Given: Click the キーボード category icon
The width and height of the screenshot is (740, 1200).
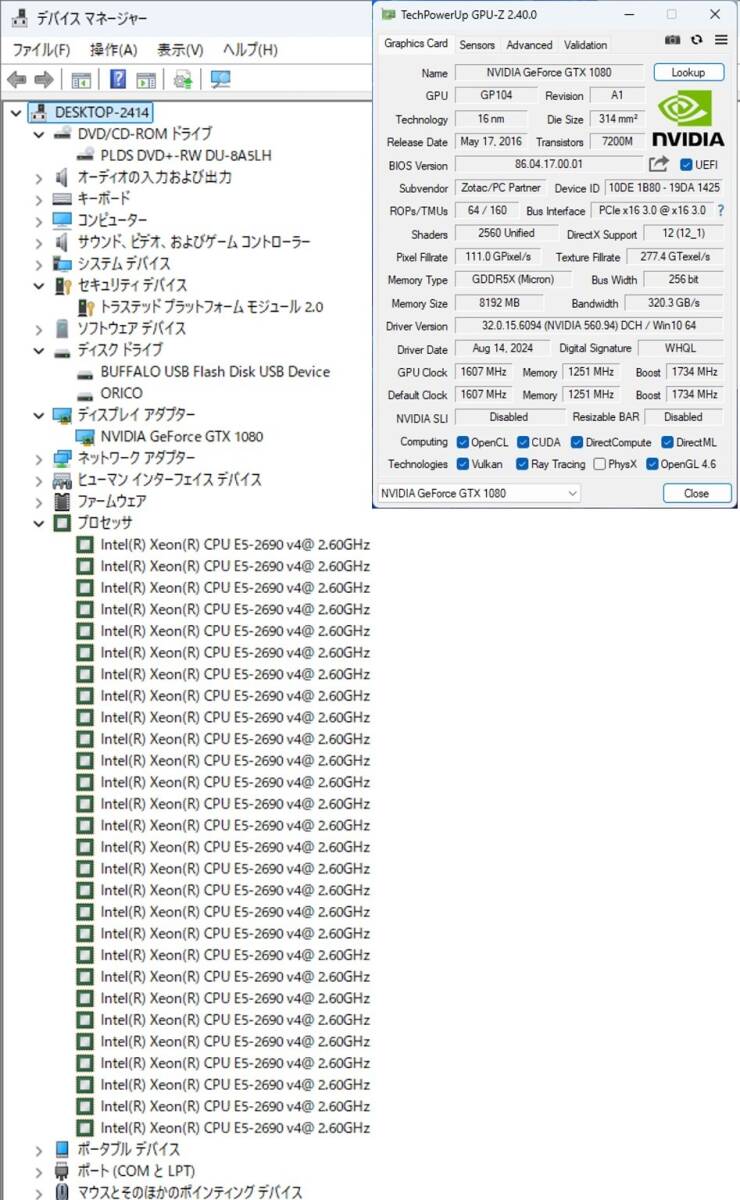Looking at the screenshot, I should pos(62,198).
